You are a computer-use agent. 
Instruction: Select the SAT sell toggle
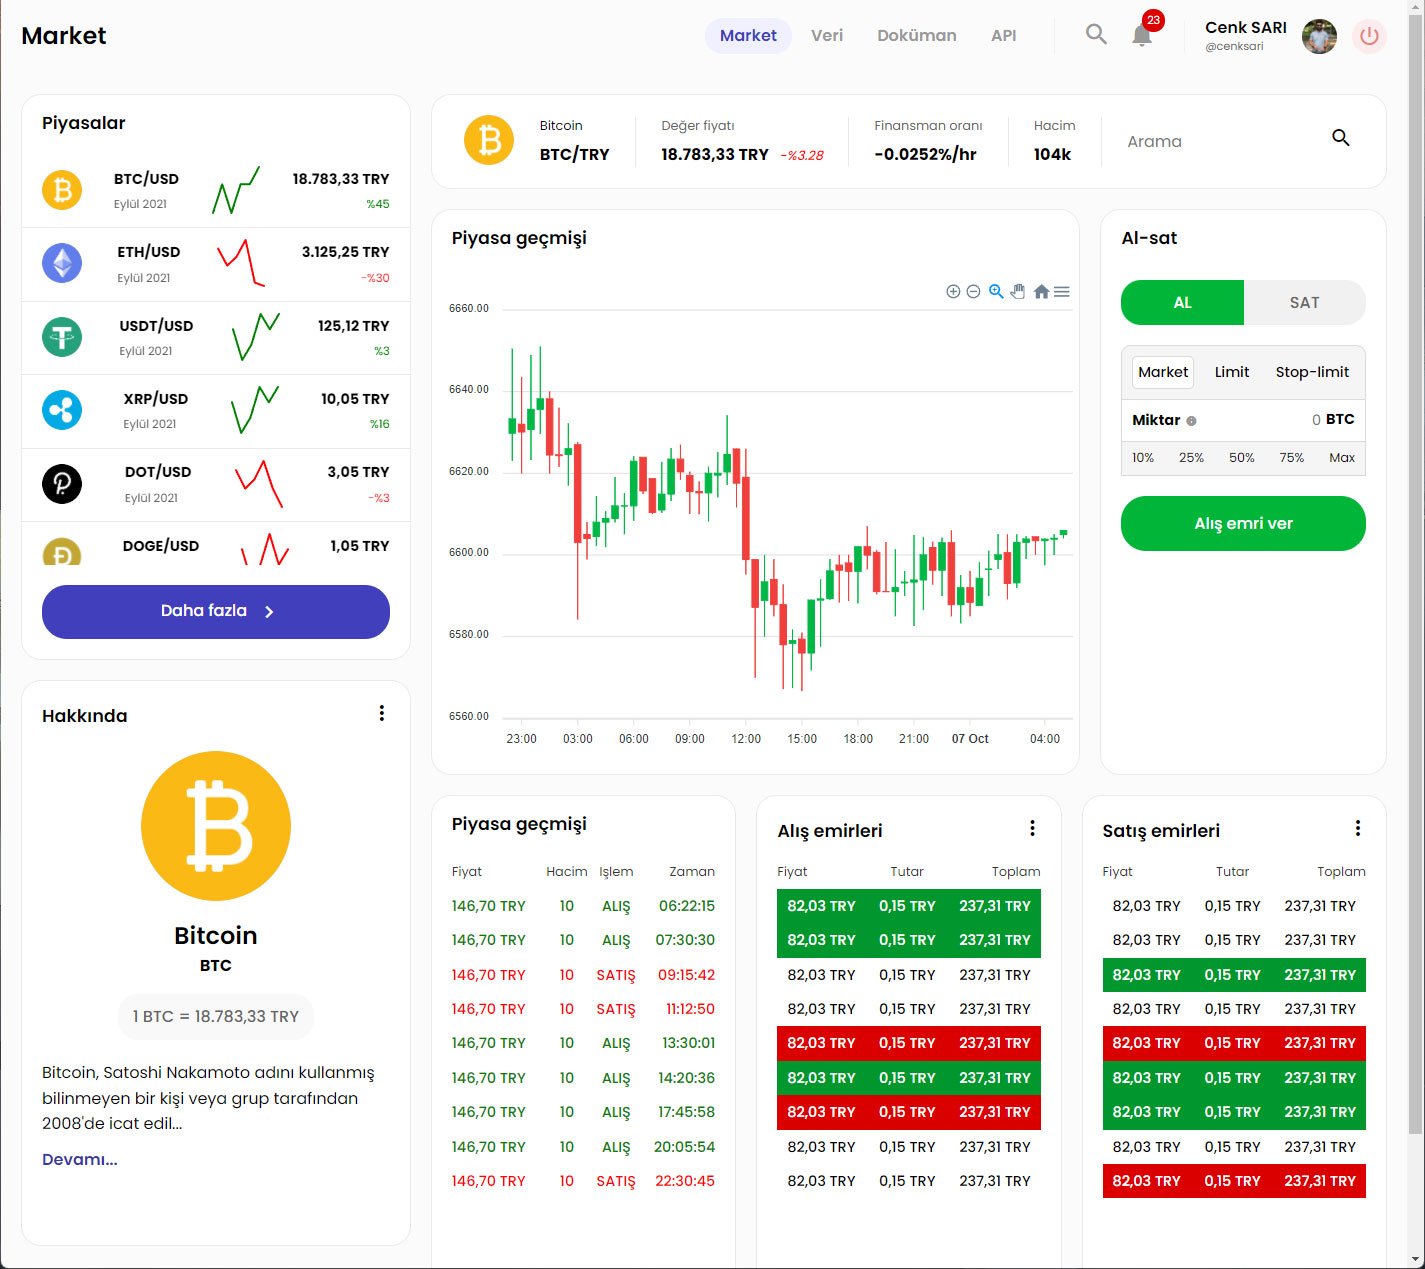point(1304,302)
